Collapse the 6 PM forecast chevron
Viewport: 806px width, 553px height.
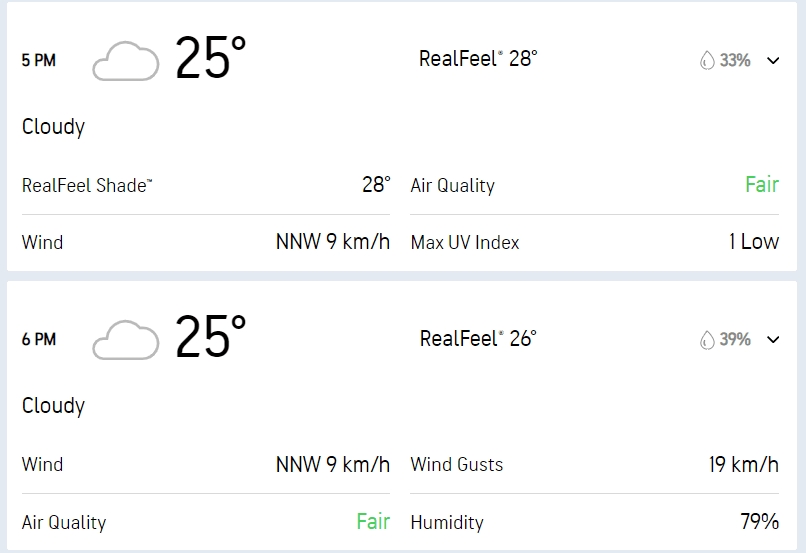coord(773,340)
